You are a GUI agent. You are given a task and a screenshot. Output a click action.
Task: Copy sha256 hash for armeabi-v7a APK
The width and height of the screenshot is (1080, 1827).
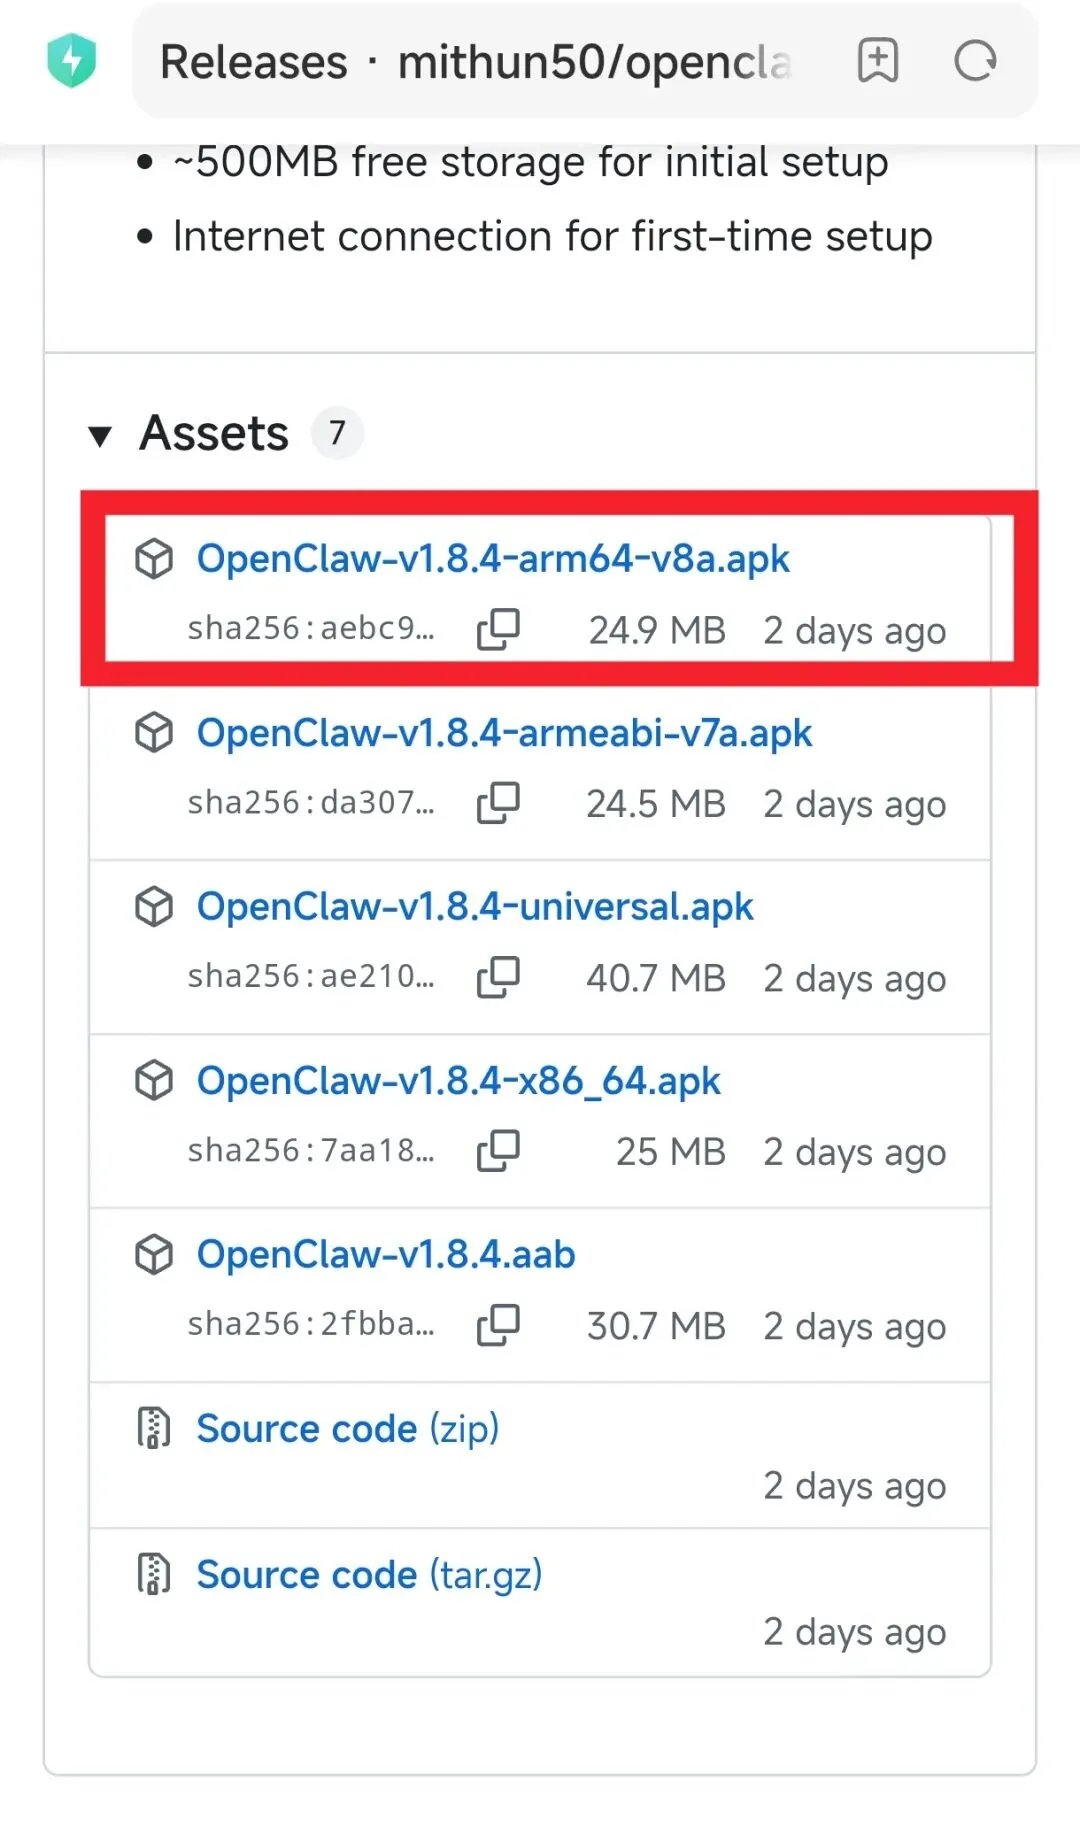click(x=498, y=803)
